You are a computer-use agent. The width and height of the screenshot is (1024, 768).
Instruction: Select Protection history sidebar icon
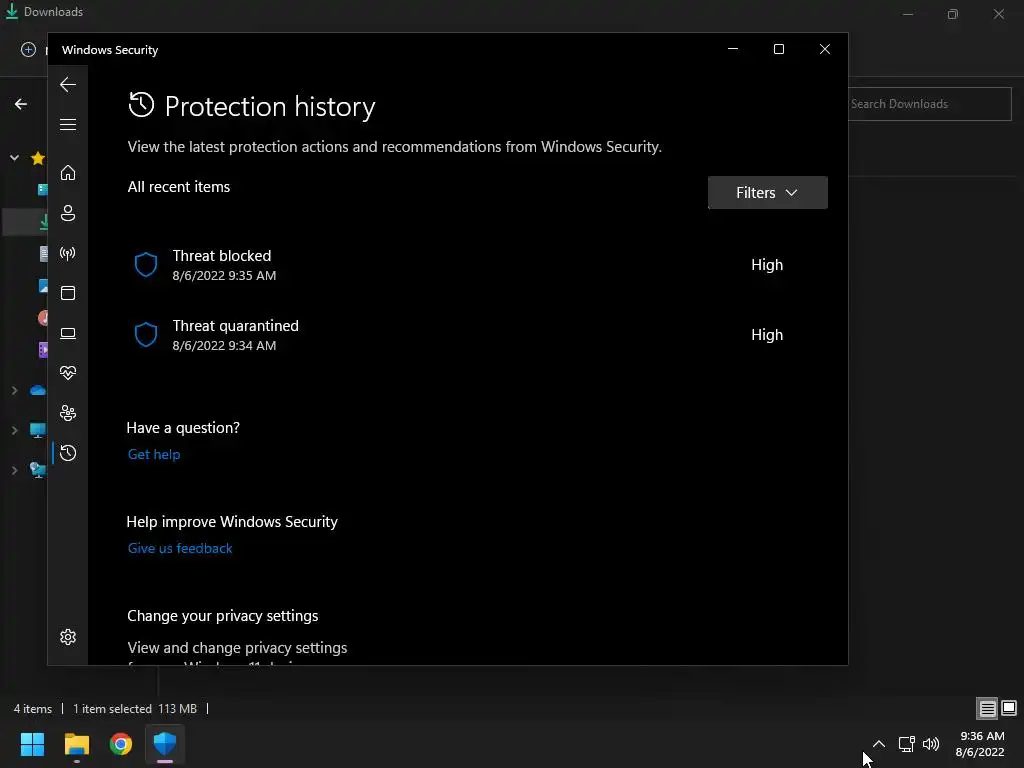tap(68, 453)
